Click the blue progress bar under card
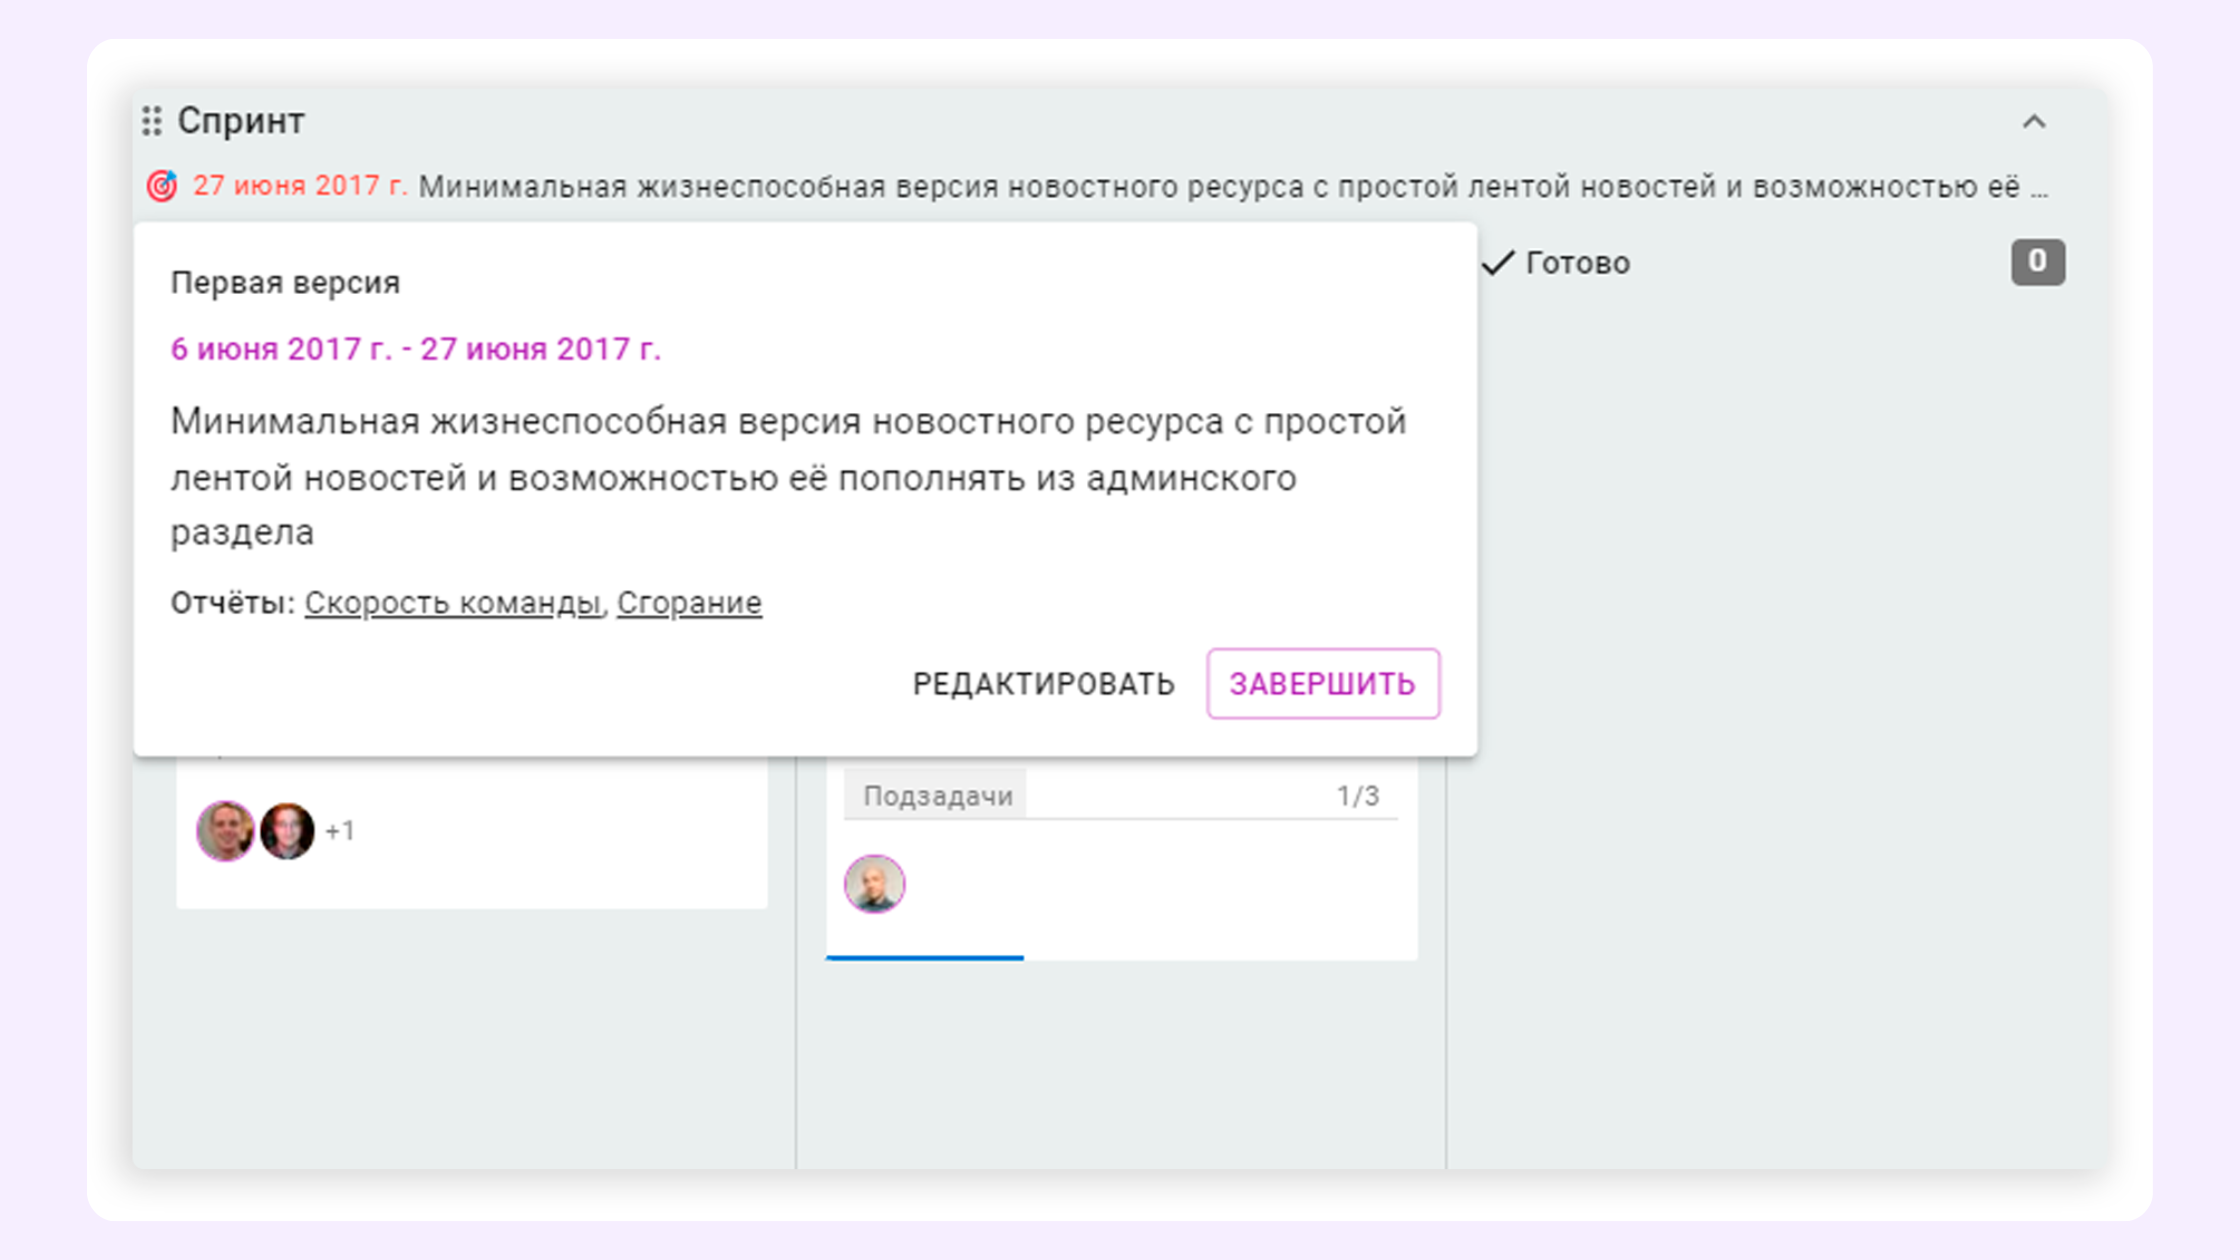 (924, 957)
